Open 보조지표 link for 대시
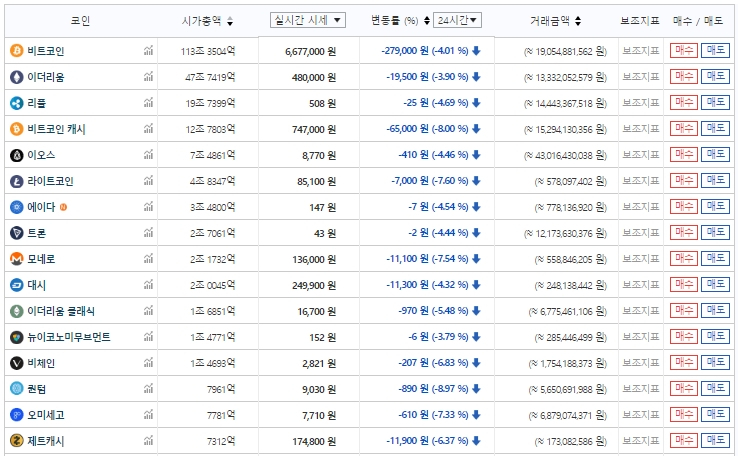The width and height of the screenshot is (738, 456). pyautogui.click(x=641, y=285)
